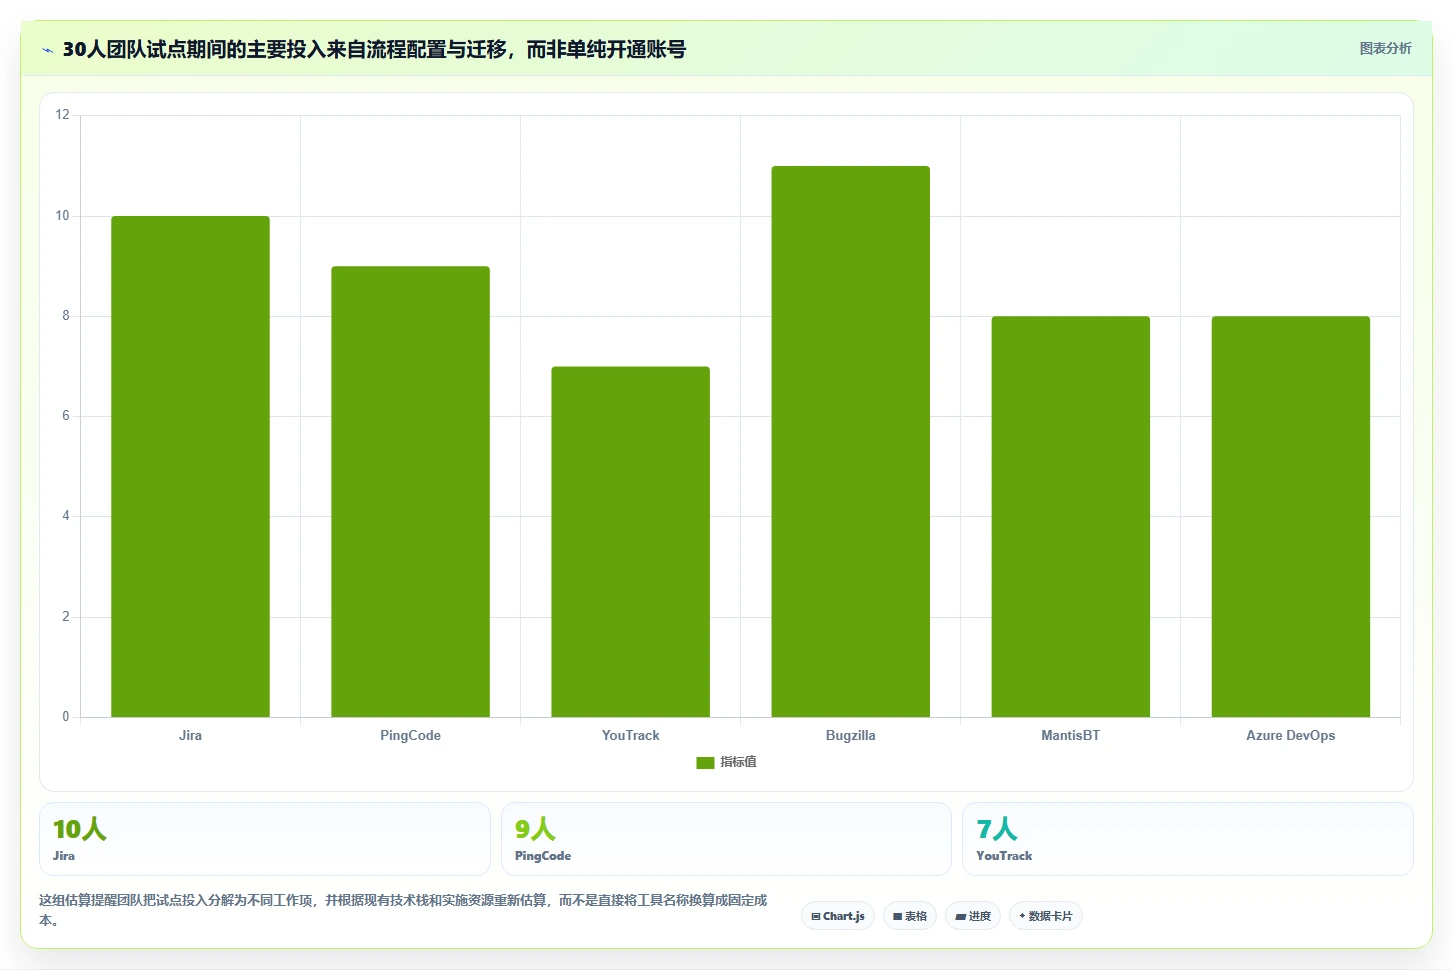Click the chart title starting with 30人团队试点
The width and height of the screenshot is (1453, 970).
[374, 49]
